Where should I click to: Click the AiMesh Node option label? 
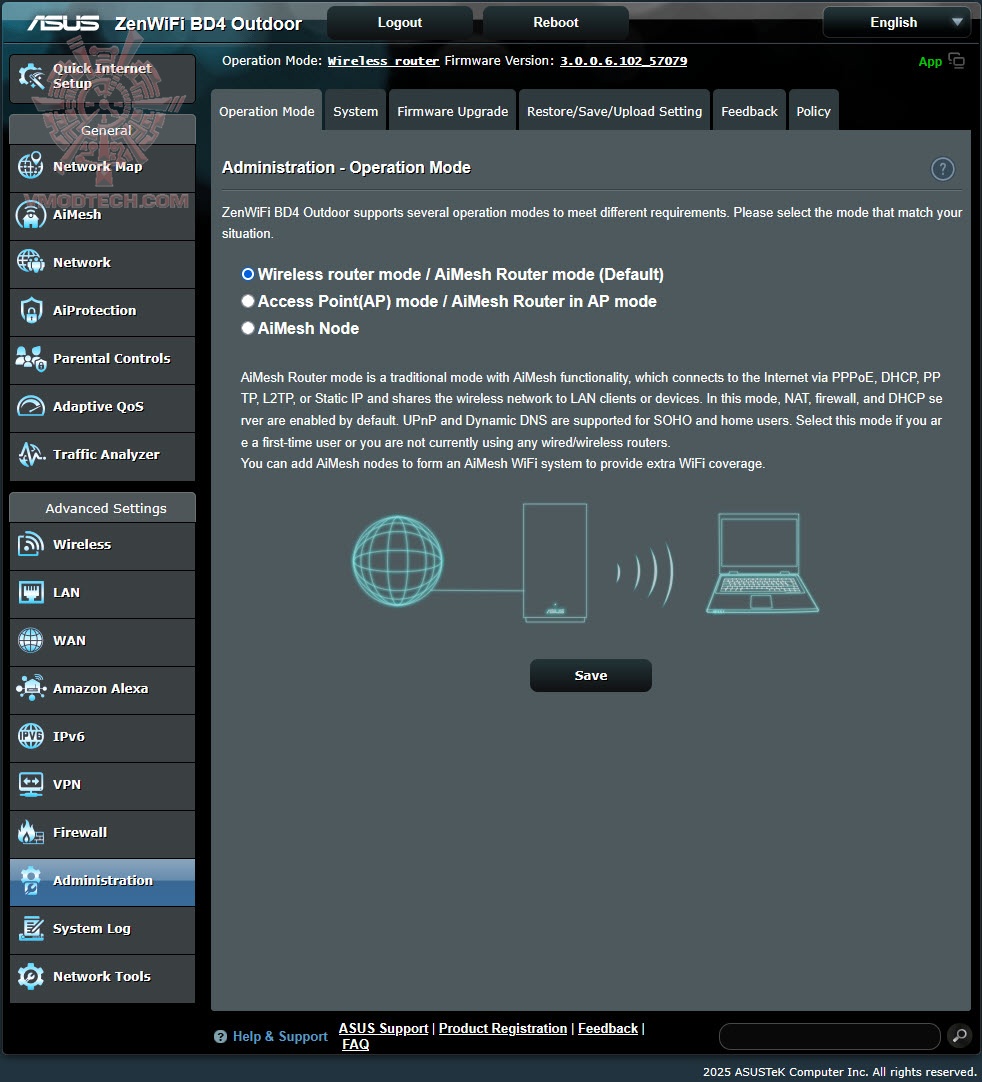[308, 328]
